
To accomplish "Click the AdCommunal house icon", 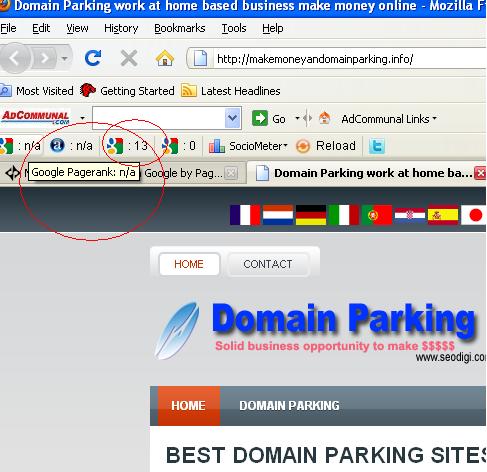I will point(324,118).
